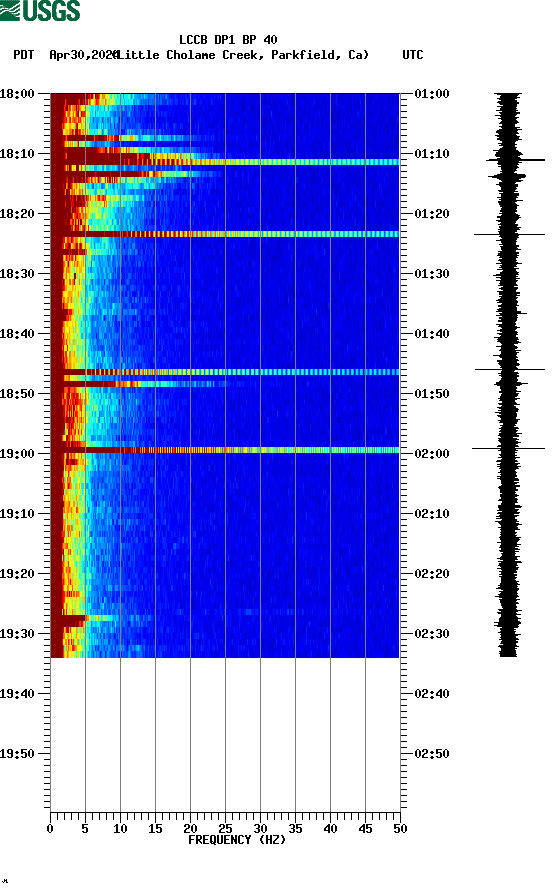The height and width of the screenshot is (892, 552).
Task: Click the '18:10' PDT time label
Action: coord(17,154)
